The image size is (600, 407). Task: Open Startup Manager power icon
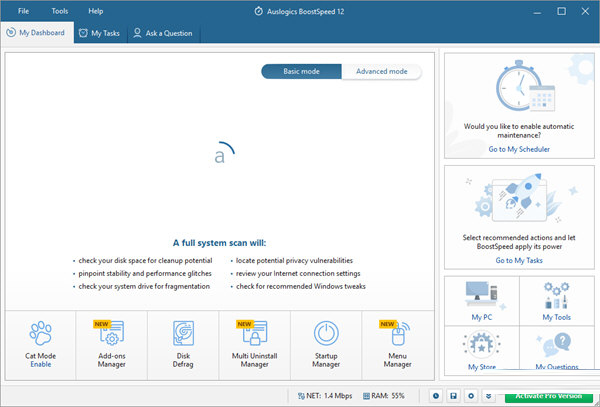327,333
